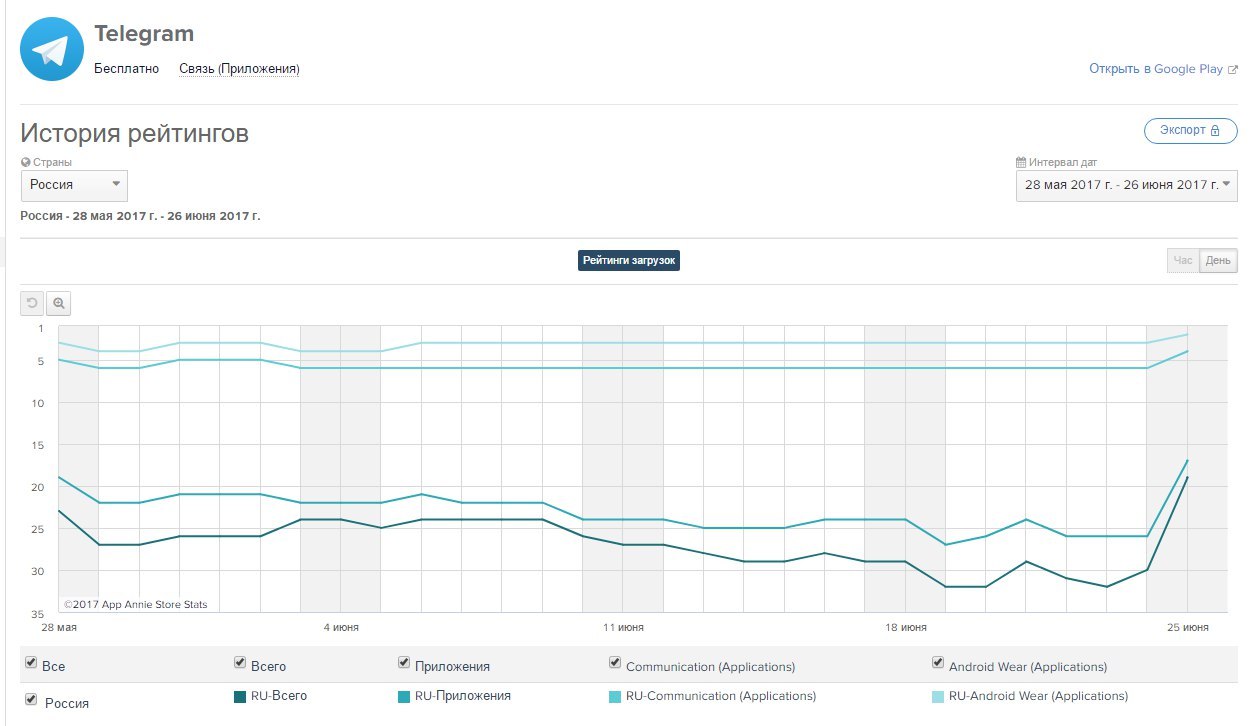Toggle the Все checkbox
The height and width of the screenshot is (726, 1250).
[31, 663]
